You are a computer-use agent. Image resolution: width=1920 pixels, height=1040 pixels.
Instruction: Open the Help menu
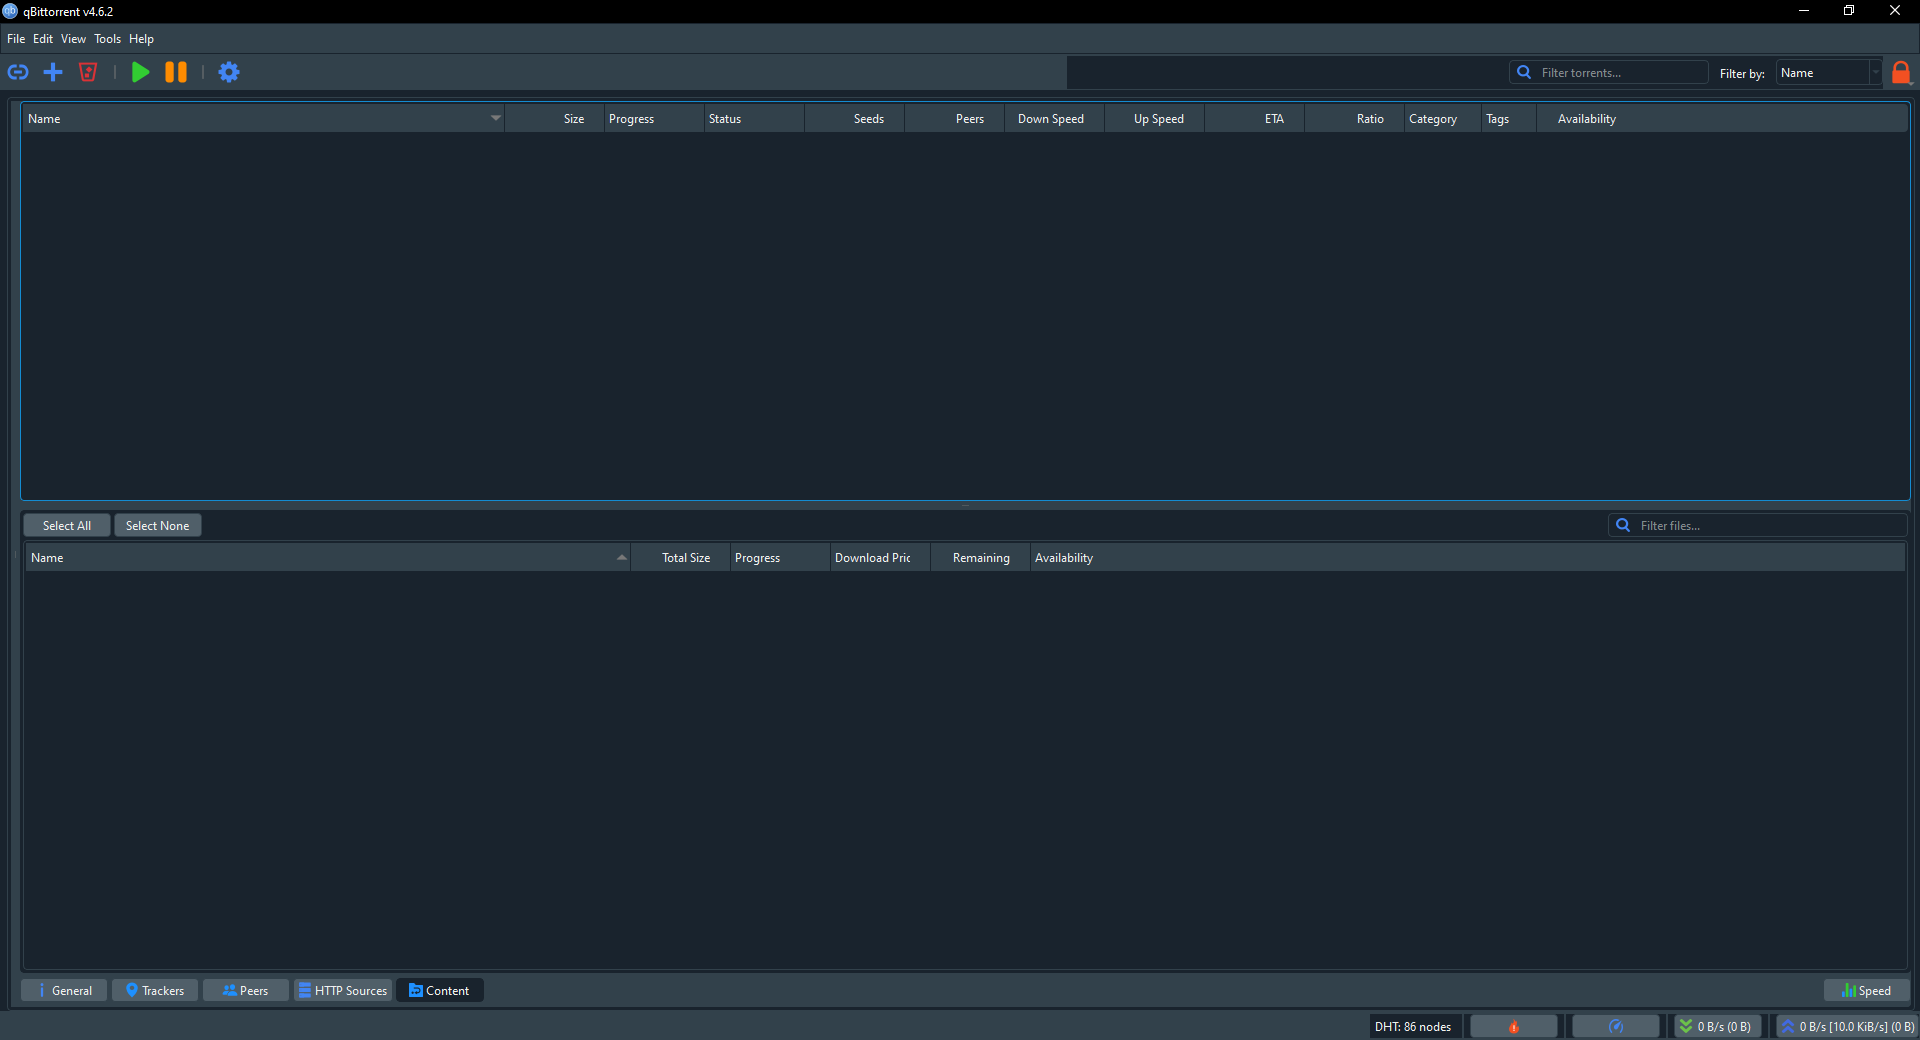coord(141,39)
